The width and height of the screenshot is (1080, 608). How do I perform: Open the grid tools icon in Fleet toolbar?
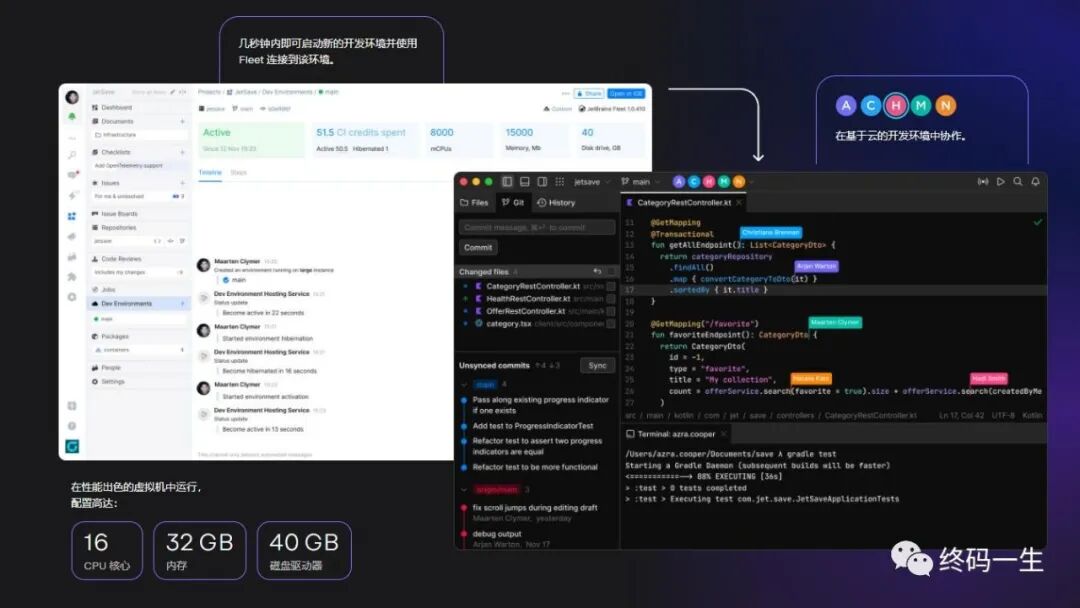point(560,182)
